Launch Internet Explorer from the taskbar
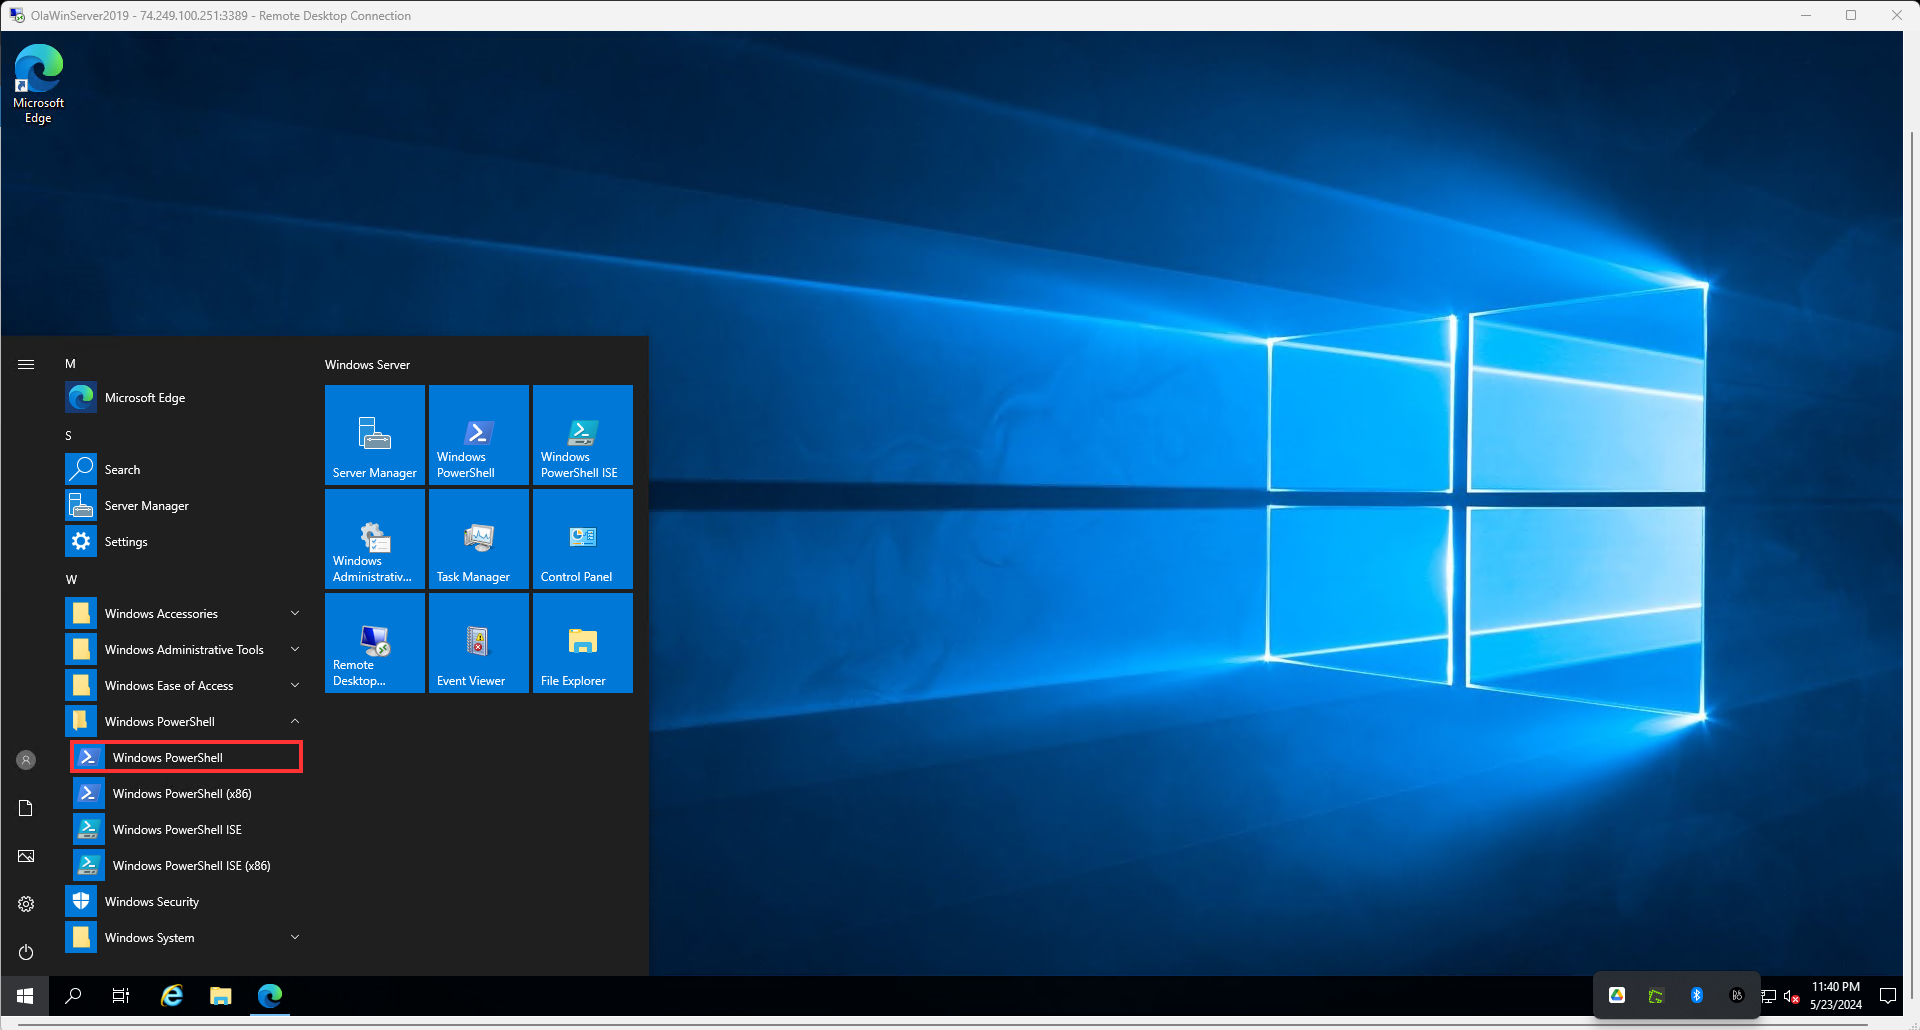1920x1030 pixels. coord(172,996)
